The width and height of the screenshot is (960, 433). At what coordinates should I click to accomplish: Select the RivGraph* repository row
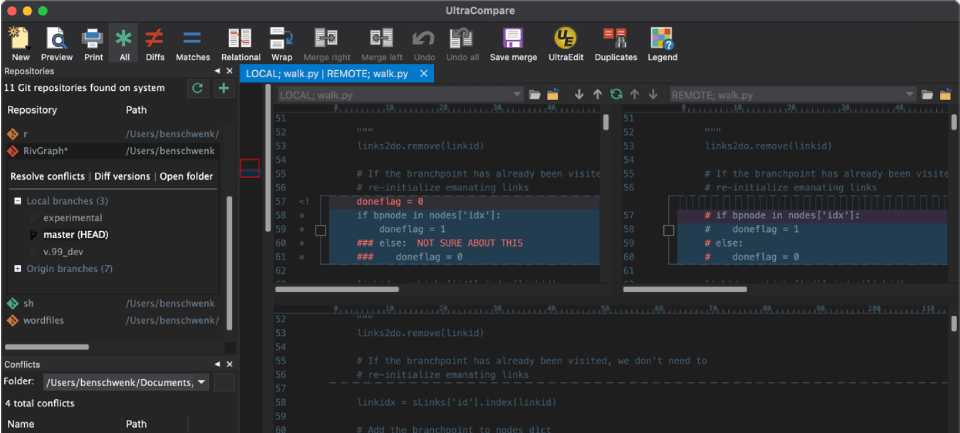click(x=113, y=151)
